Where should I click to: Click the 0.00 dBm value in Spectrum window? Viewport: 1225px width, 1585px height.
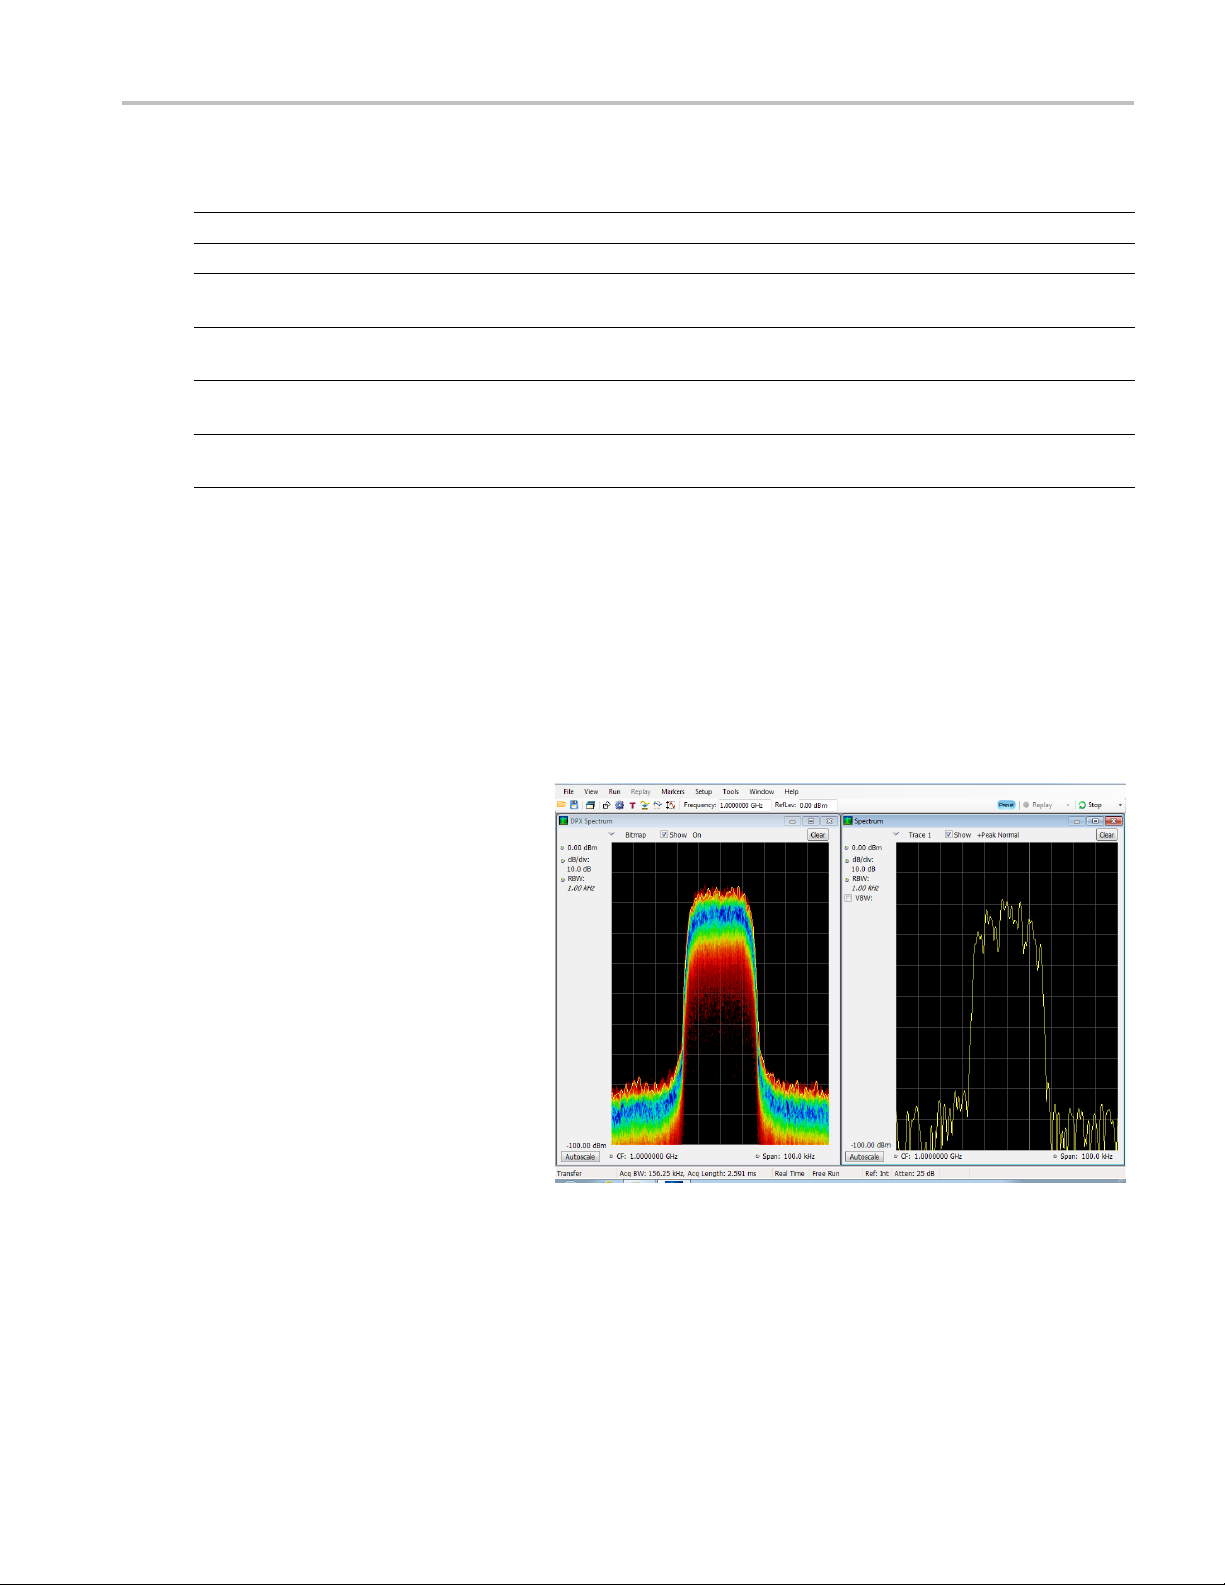click(866, 848)
